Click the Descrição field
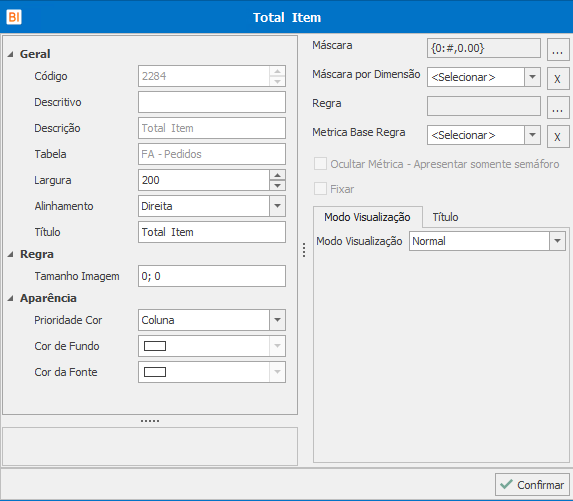Viewport: 573px width, 501px height. pos(212,128)
